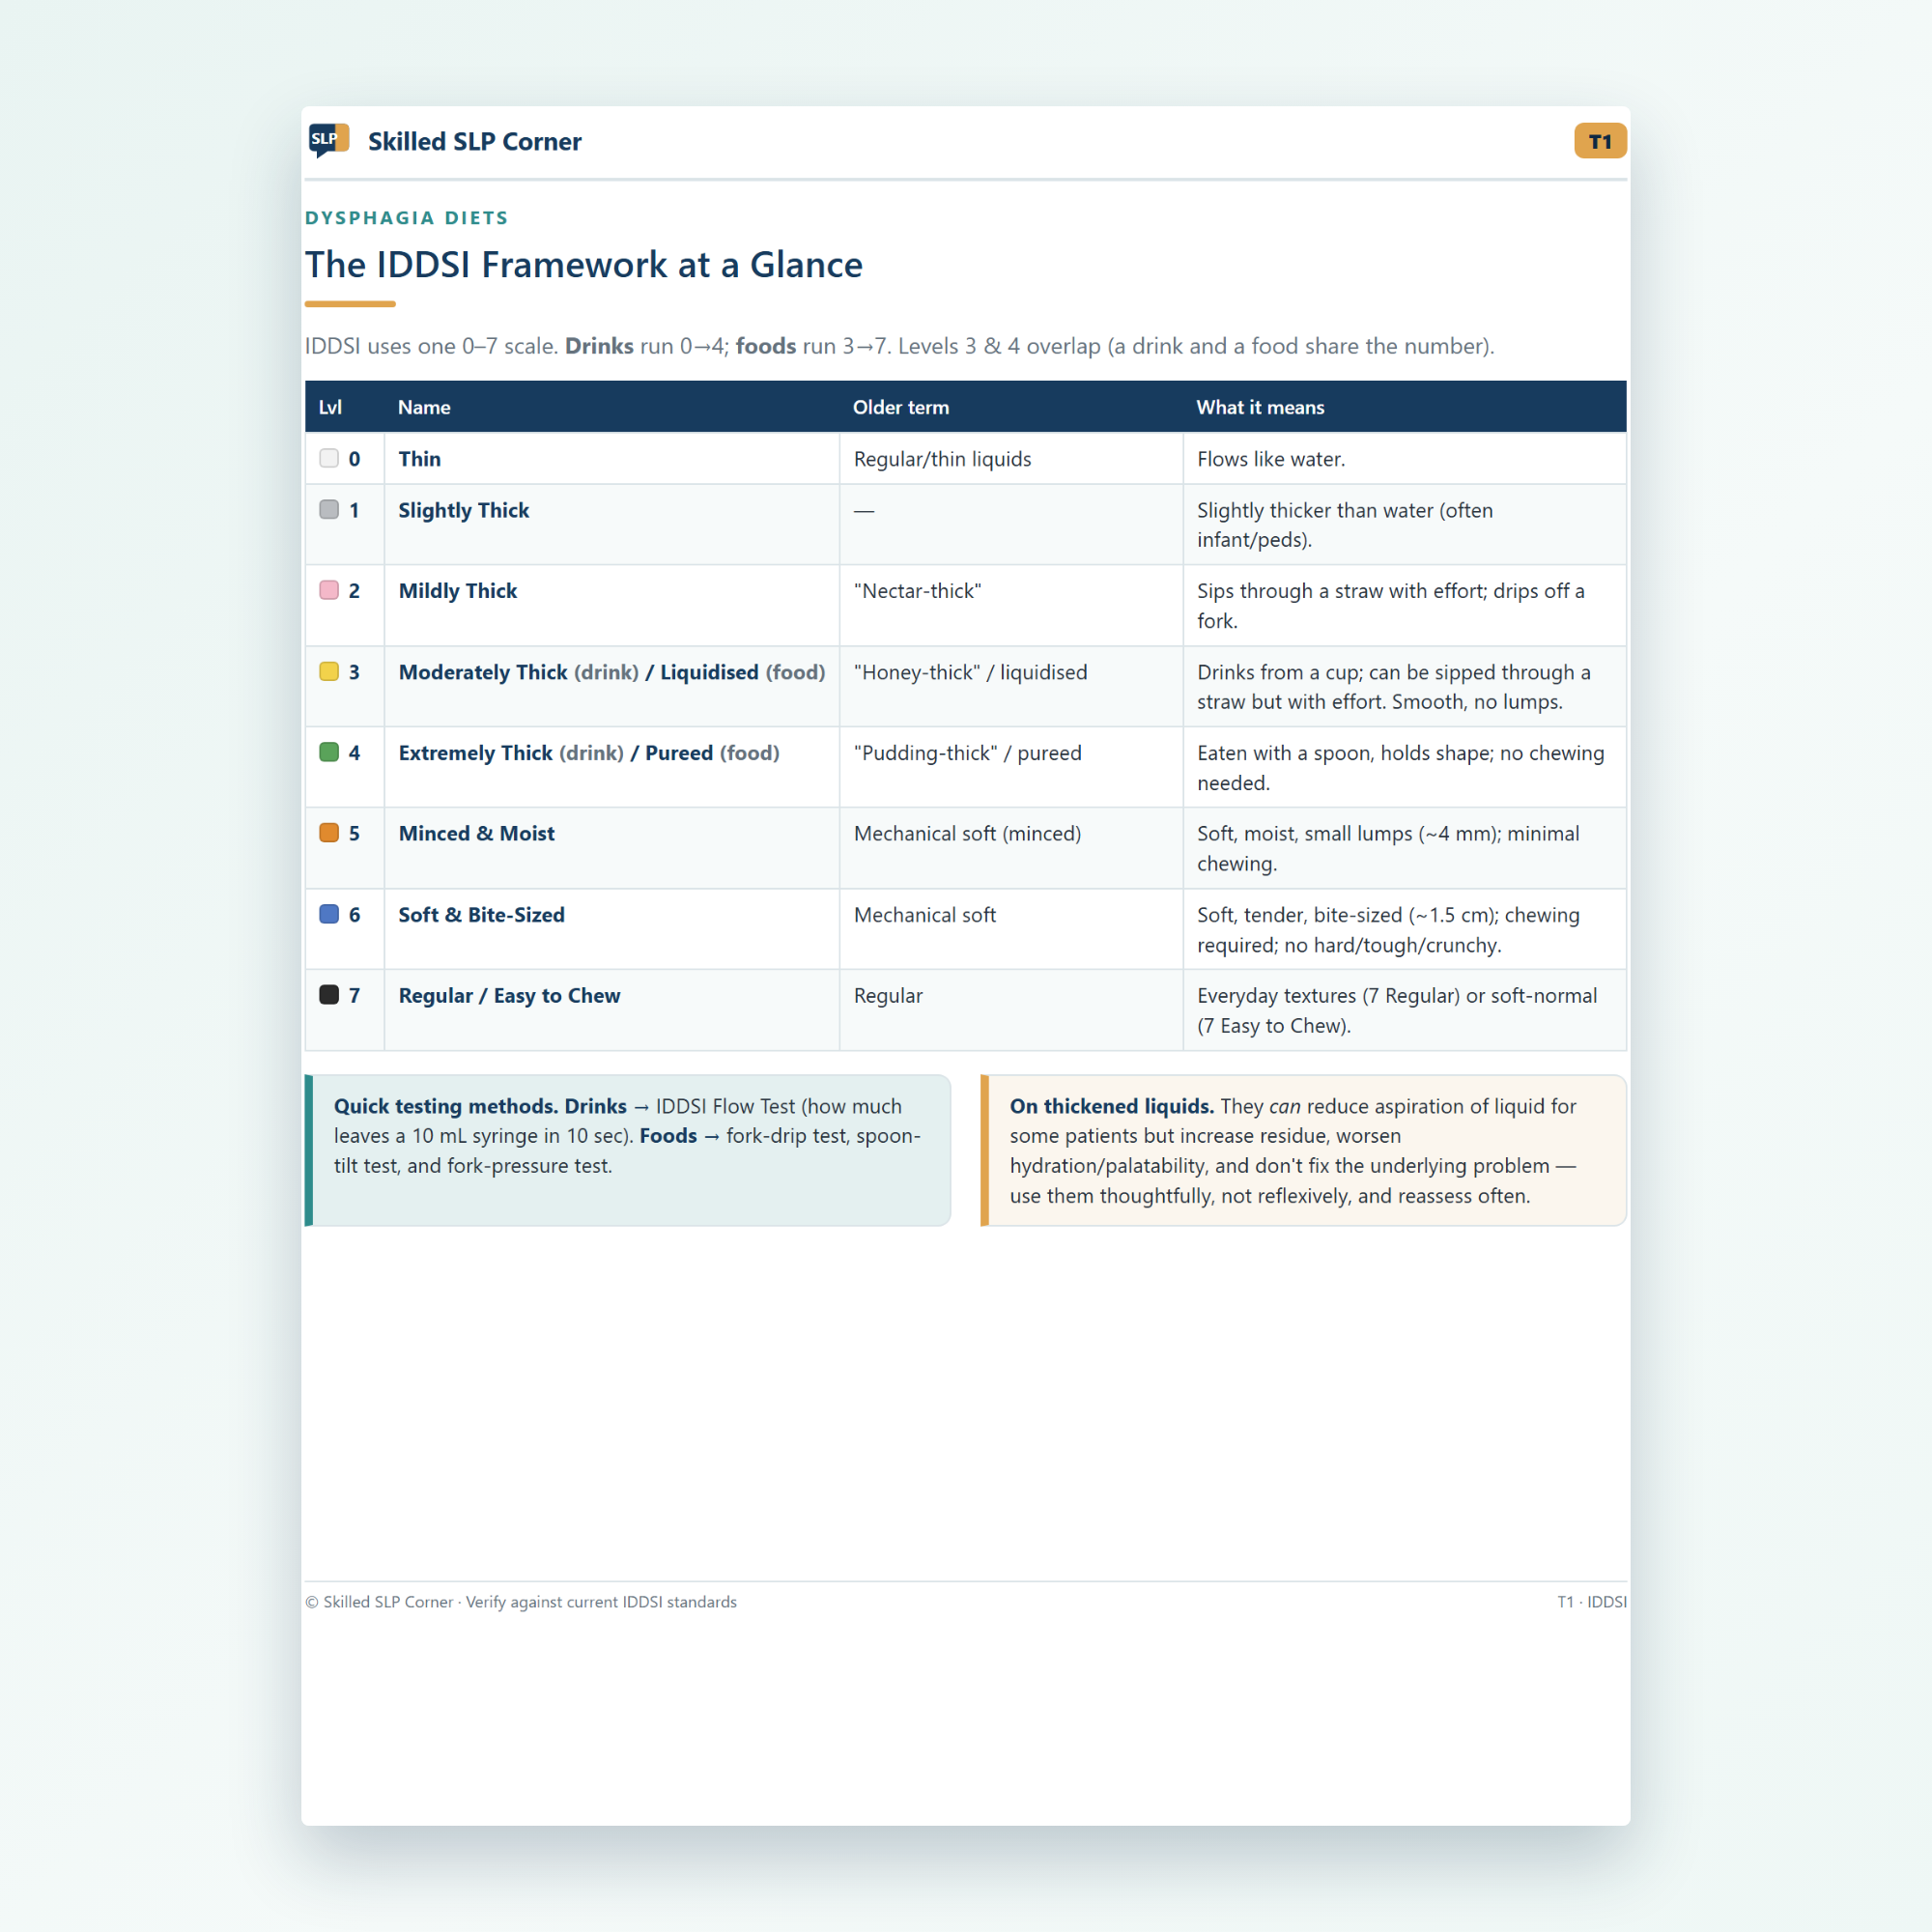The height and width of the screenshot is (1932, 1932).
Task: Click the Soft & Bite-Sized level name
Action: pos(482,915)
